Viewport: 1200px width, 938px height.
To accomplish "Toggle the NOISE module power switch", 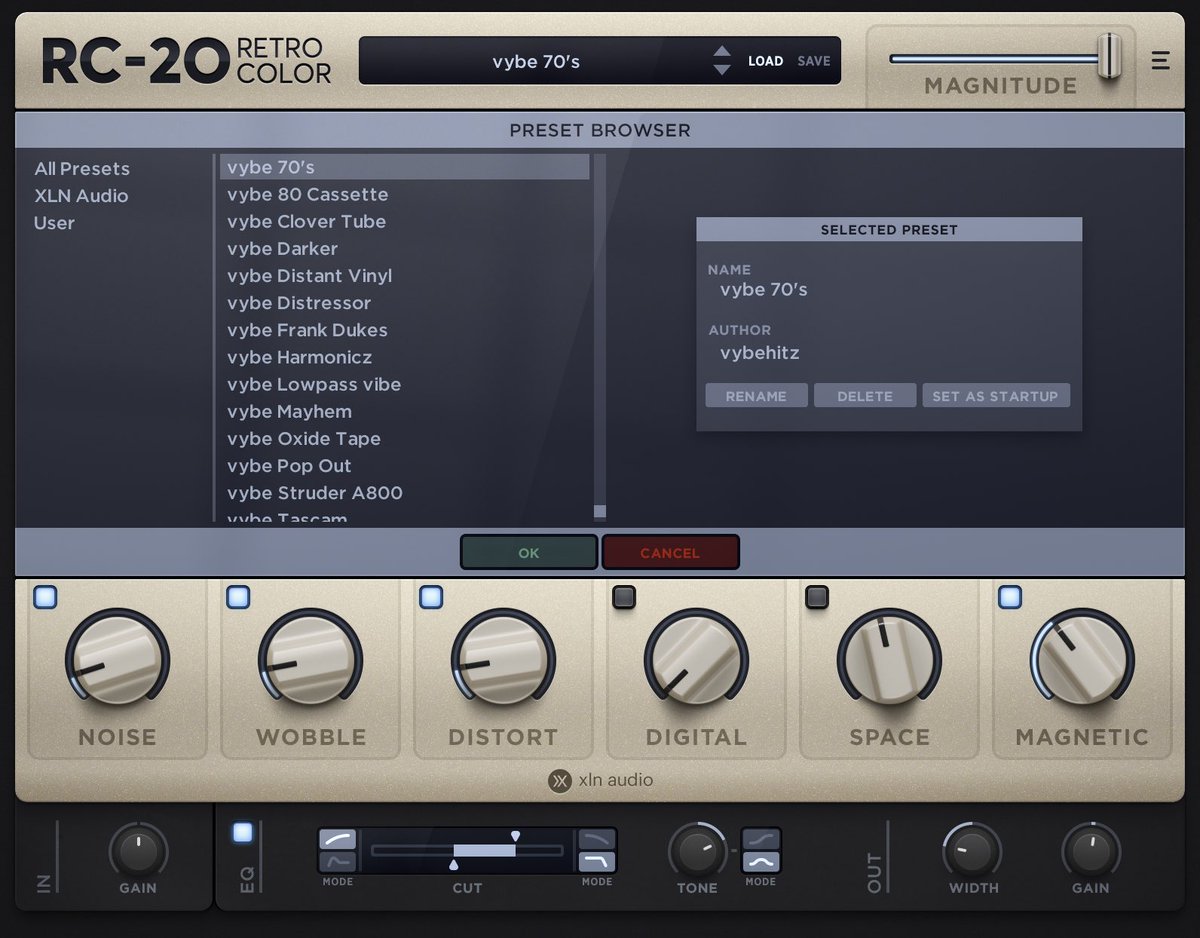I will click(45, 597).
